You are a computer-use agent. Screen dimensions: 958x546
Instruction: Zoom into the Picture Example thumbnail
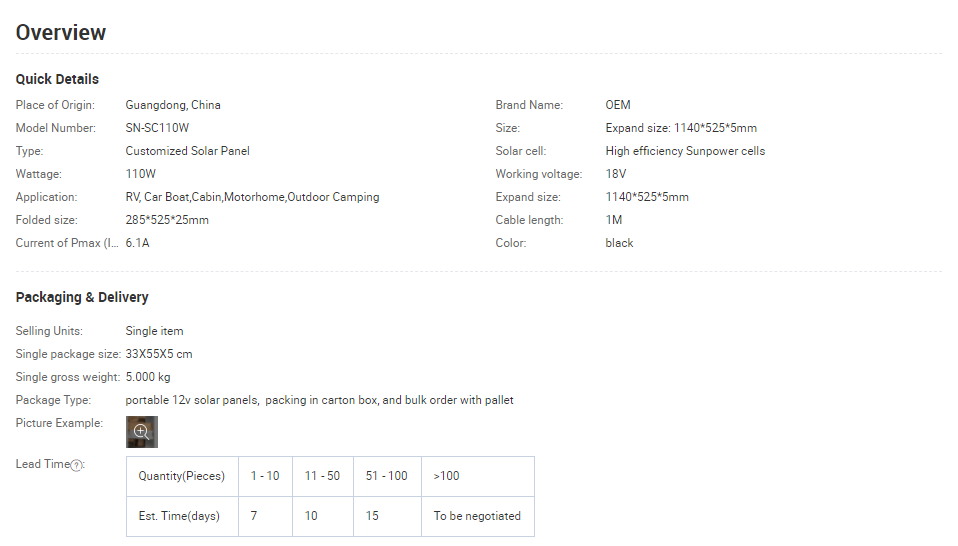[x=142, y=432]
